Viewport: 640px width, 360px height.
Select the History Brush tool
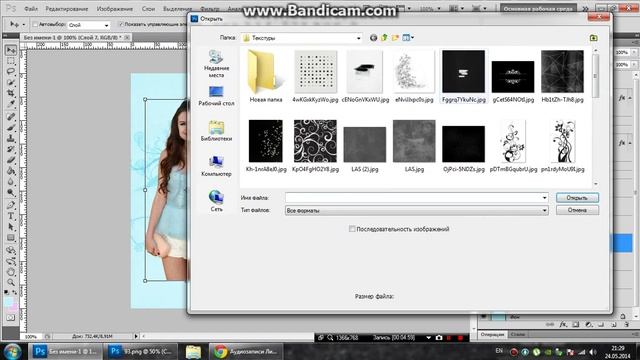(x=11, y=149)
